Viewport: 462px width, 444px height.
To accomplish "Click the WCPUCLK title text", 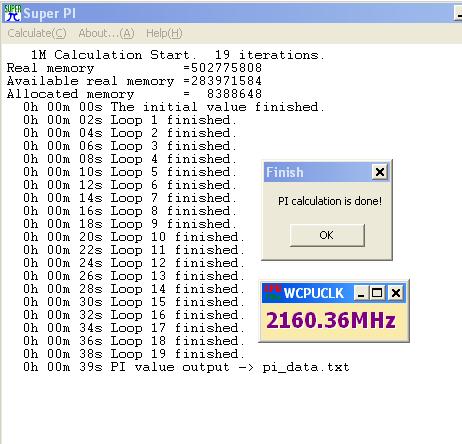I will pos(313,293).
